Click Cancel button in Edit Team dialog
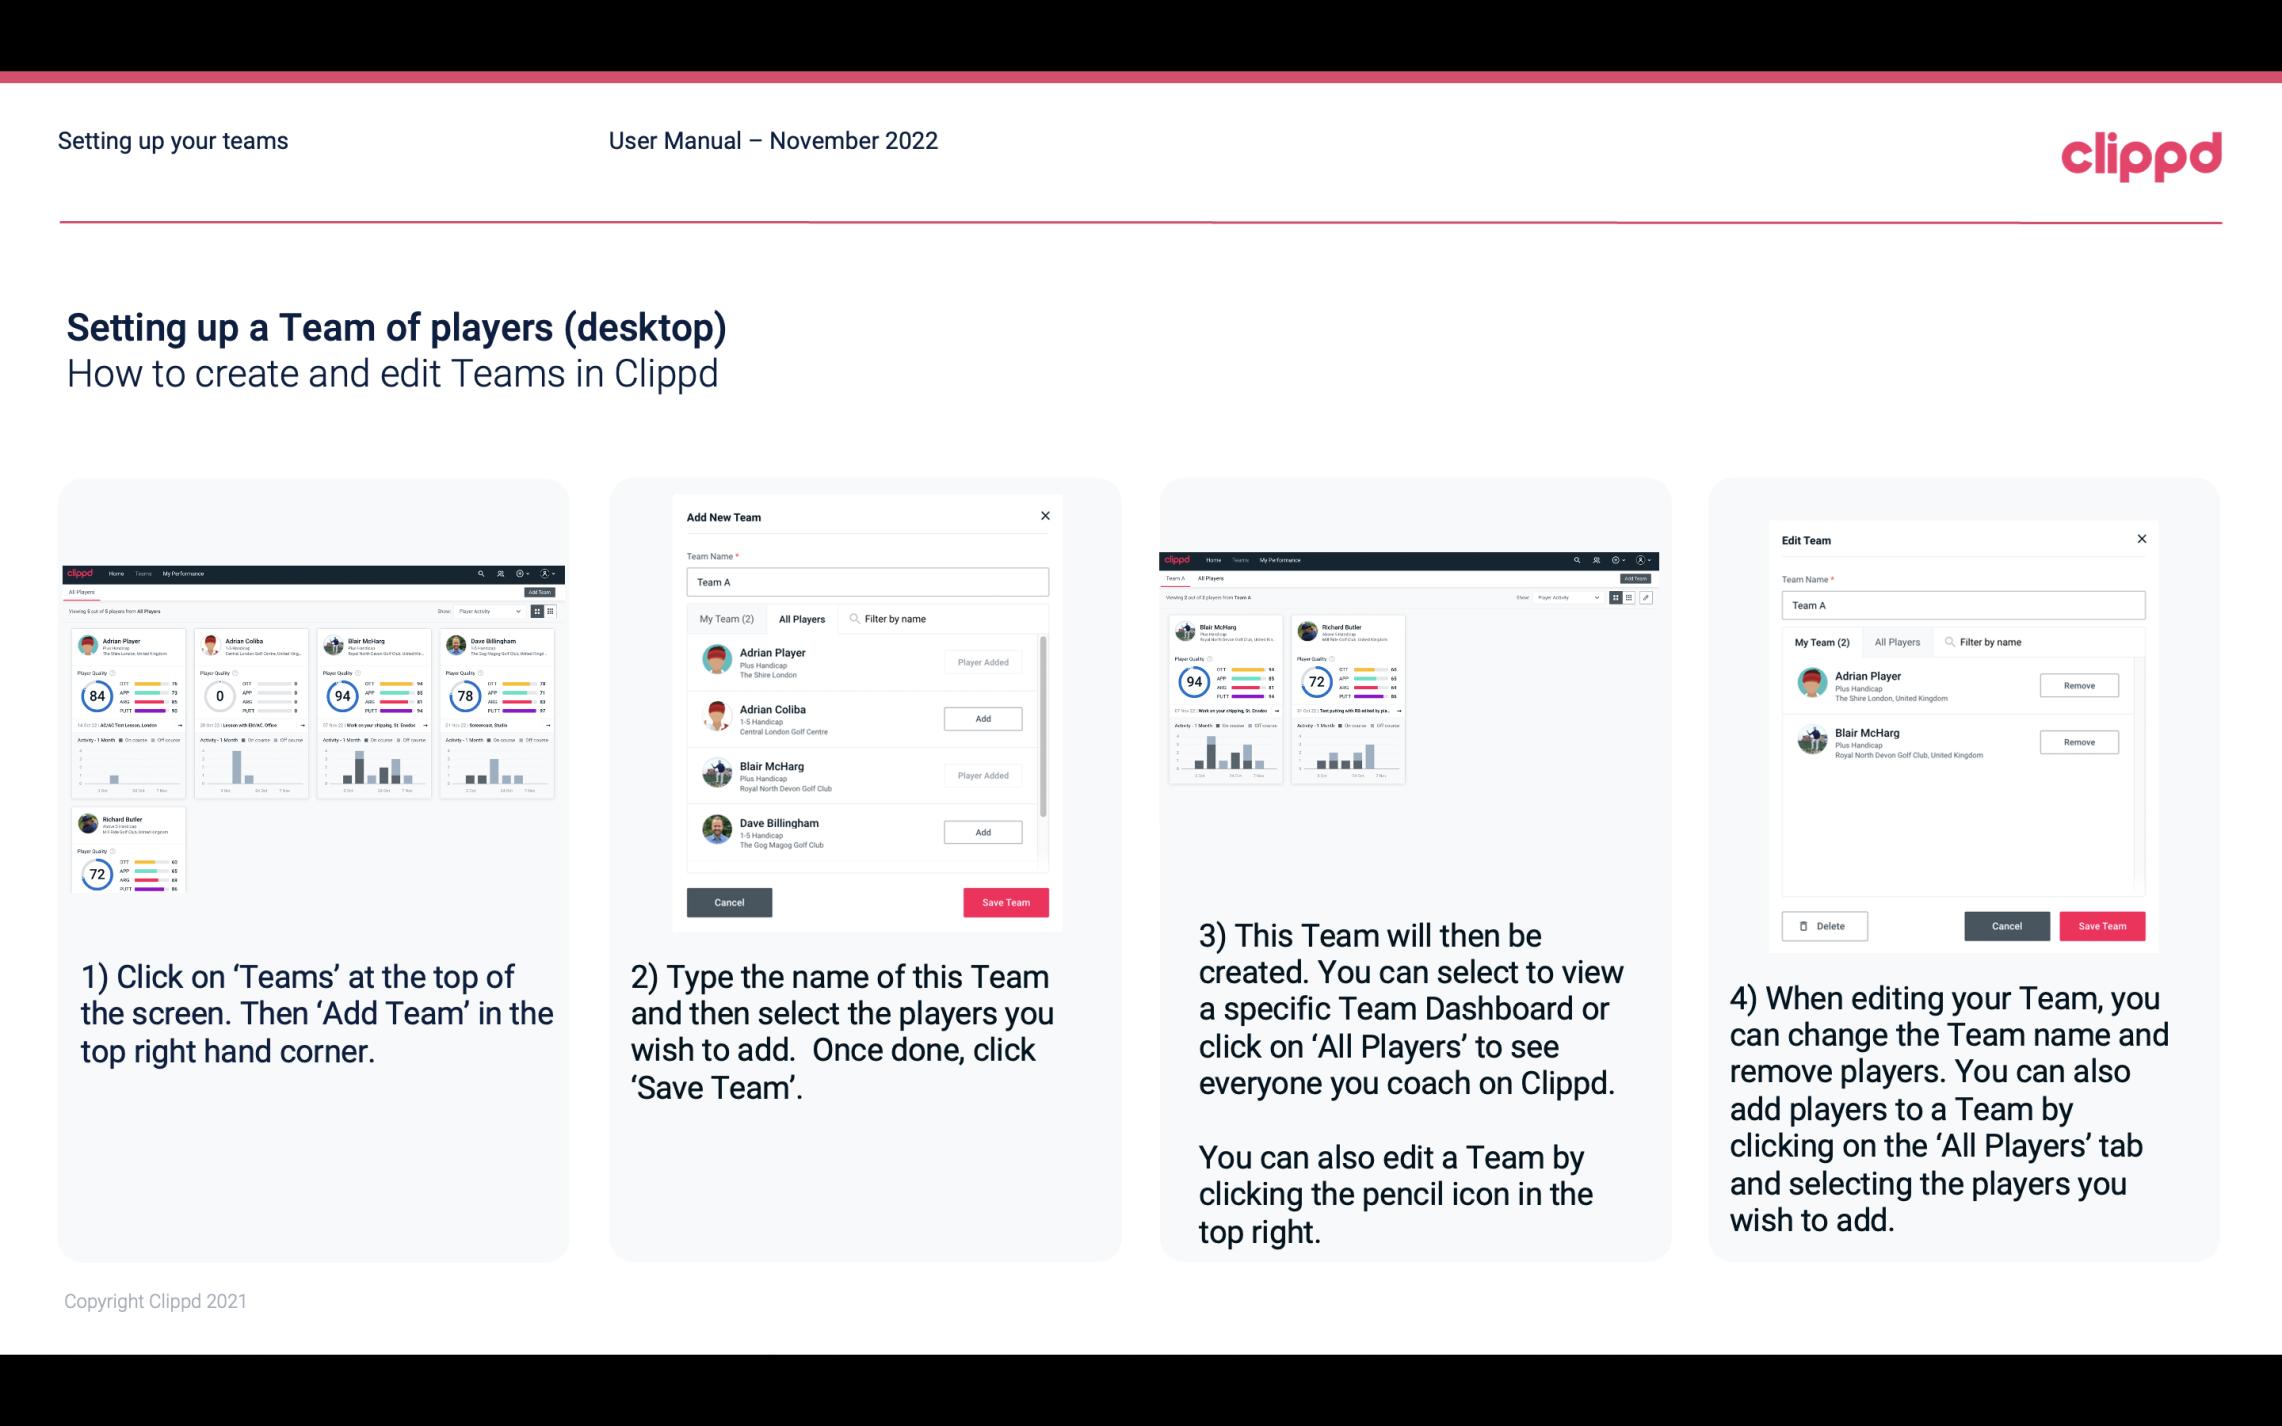The height and width of the screenshot is (1426, 2282). coord(2008,925)
